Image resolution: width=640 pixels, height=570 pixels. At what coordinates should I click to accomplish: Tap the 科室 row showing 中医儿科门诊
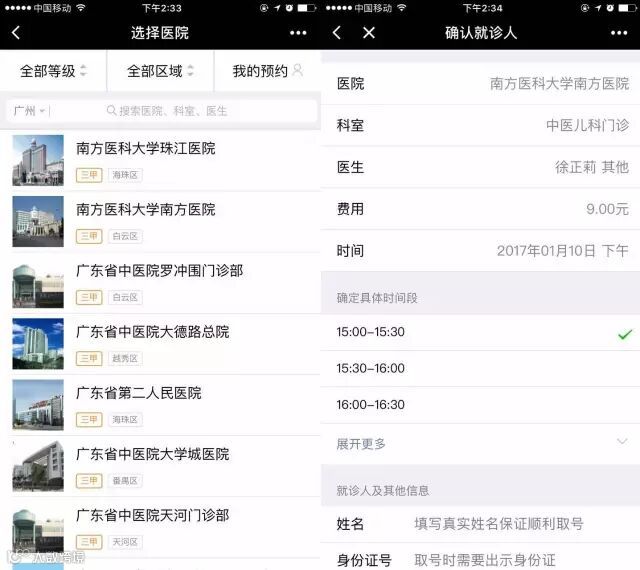pos(480,125)
